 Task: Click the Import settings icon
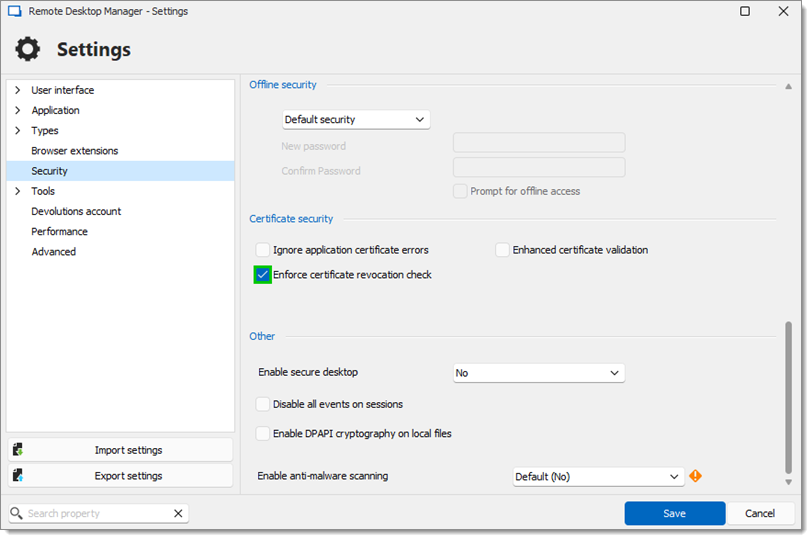point(18,449)
